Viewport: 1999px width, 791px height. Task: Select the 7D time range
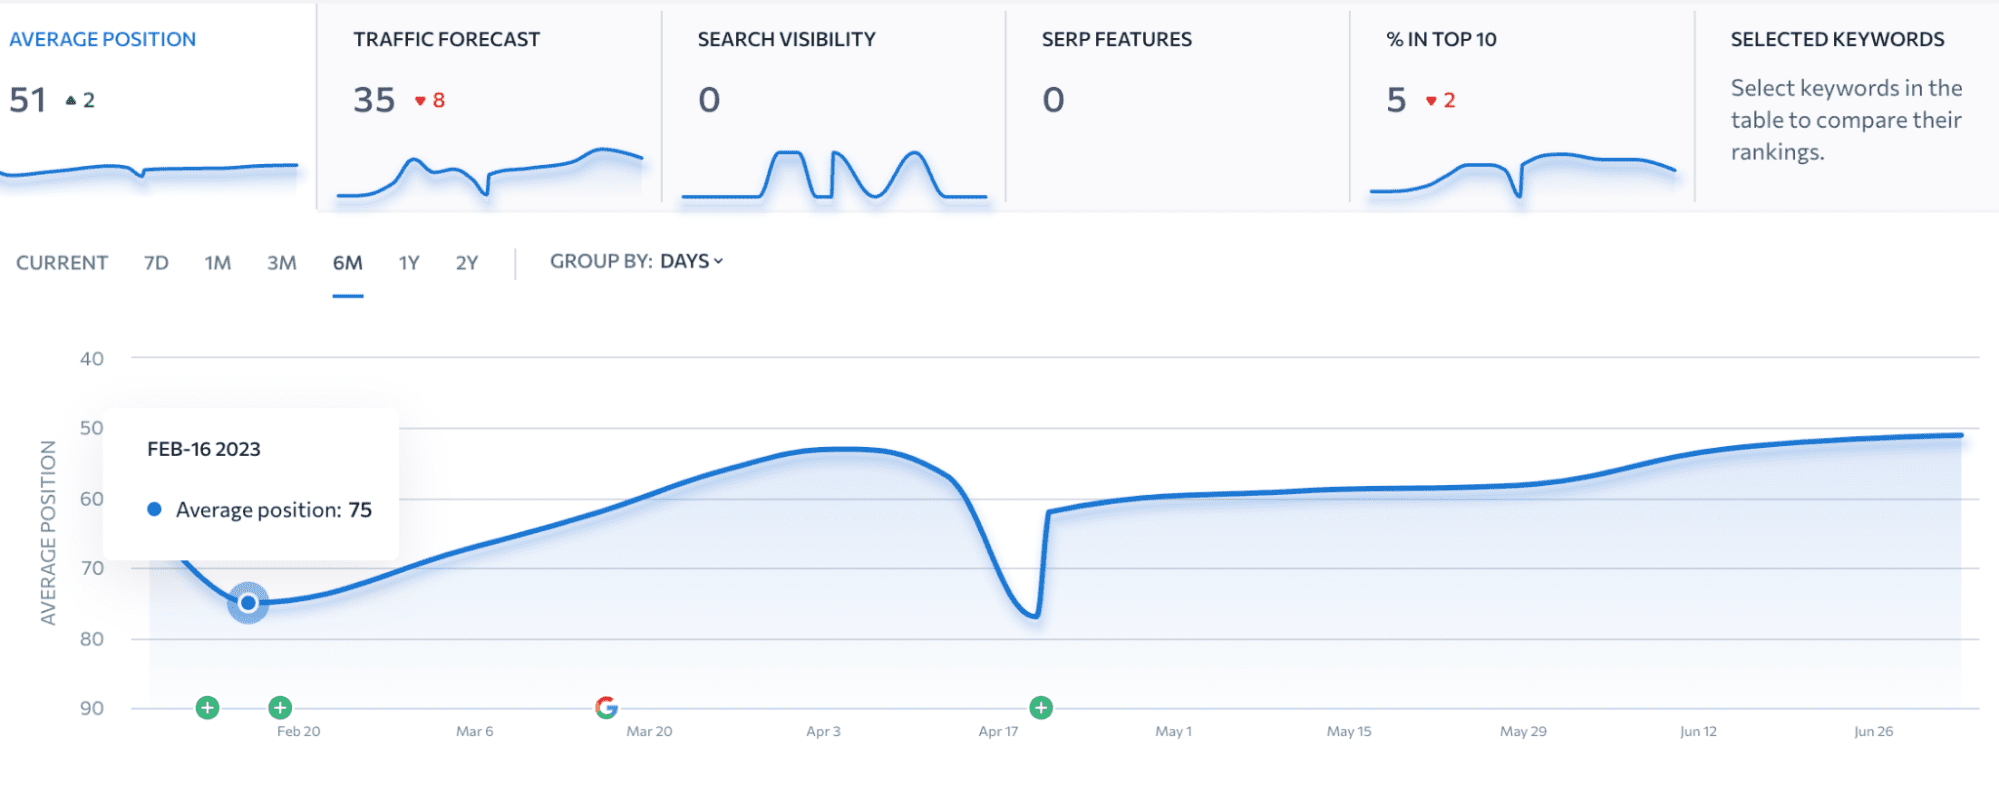[156, 263]
